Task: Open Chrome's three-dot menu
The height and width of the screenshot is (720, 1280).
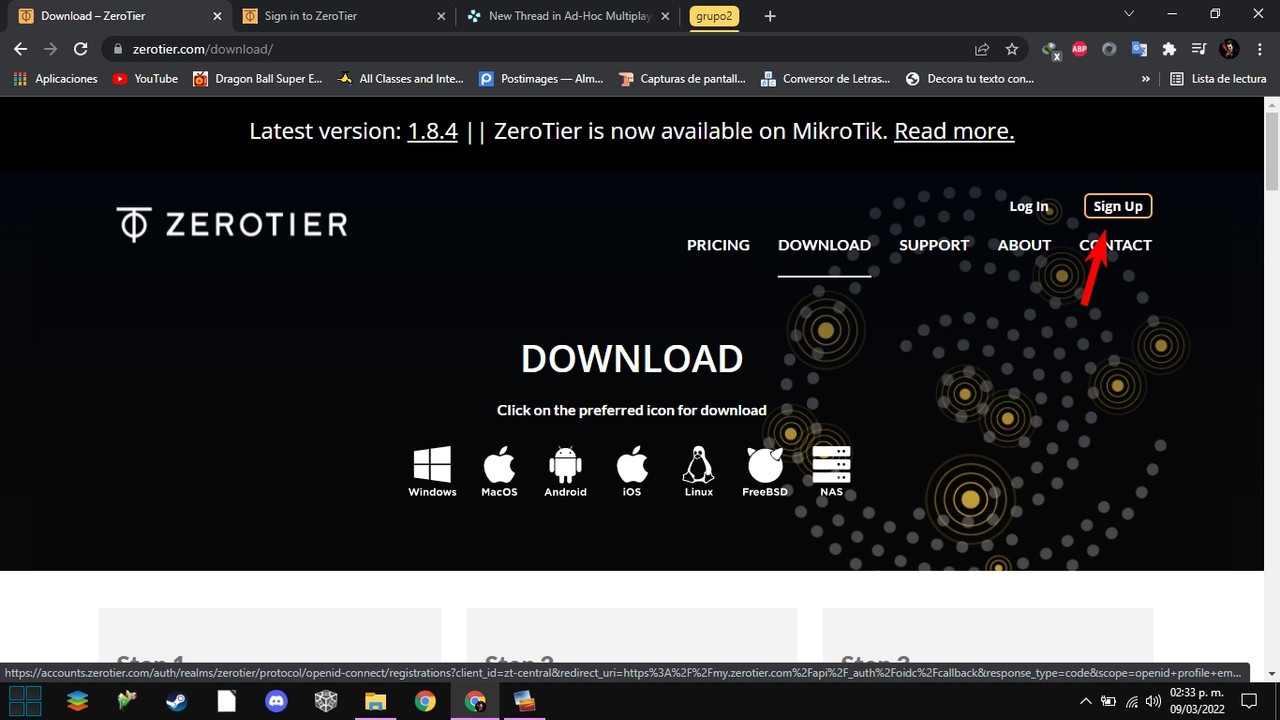Action: [1259, 49]
